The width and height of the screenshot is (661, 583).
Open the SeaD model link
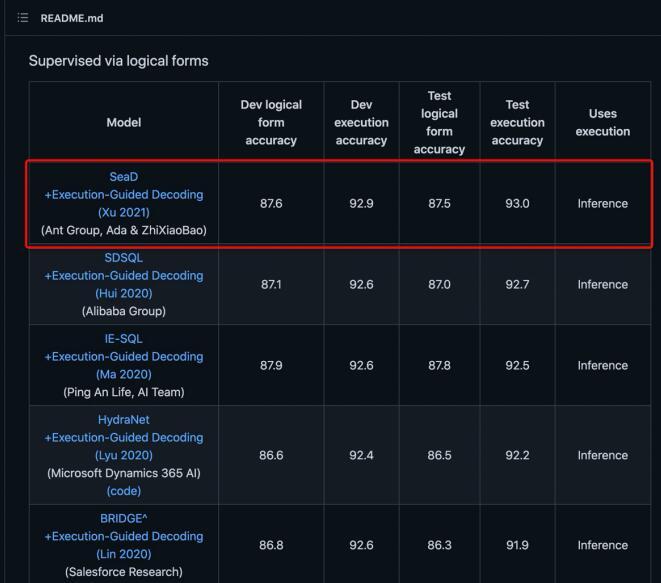[x=124, y=177]
